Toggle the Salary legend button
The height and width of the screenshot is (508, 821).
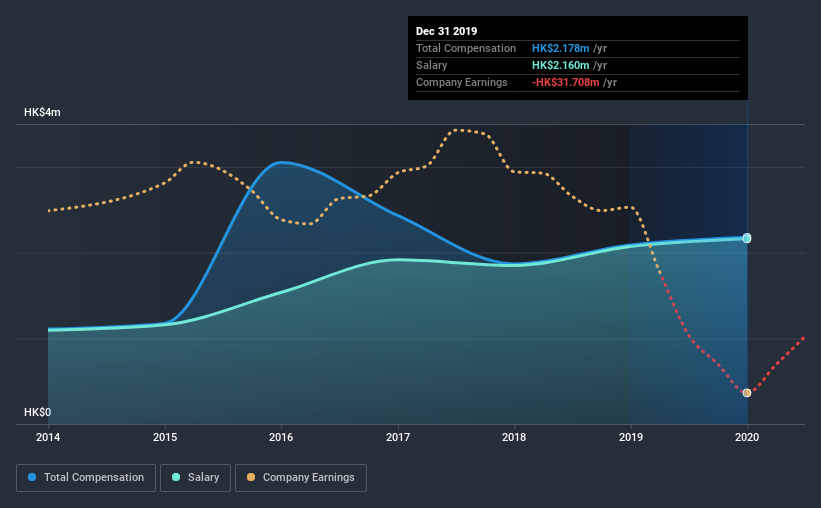195,478
